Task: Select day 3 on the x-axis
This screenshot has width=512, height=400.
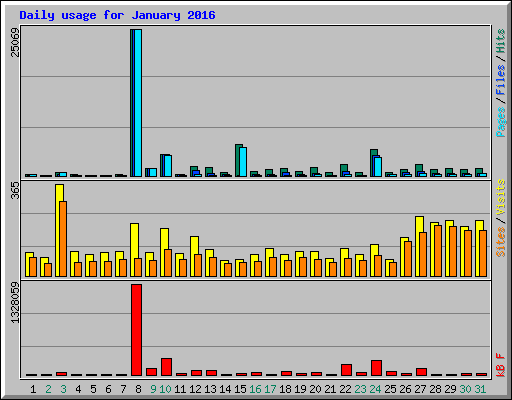Action: click(x=63, y=389)
